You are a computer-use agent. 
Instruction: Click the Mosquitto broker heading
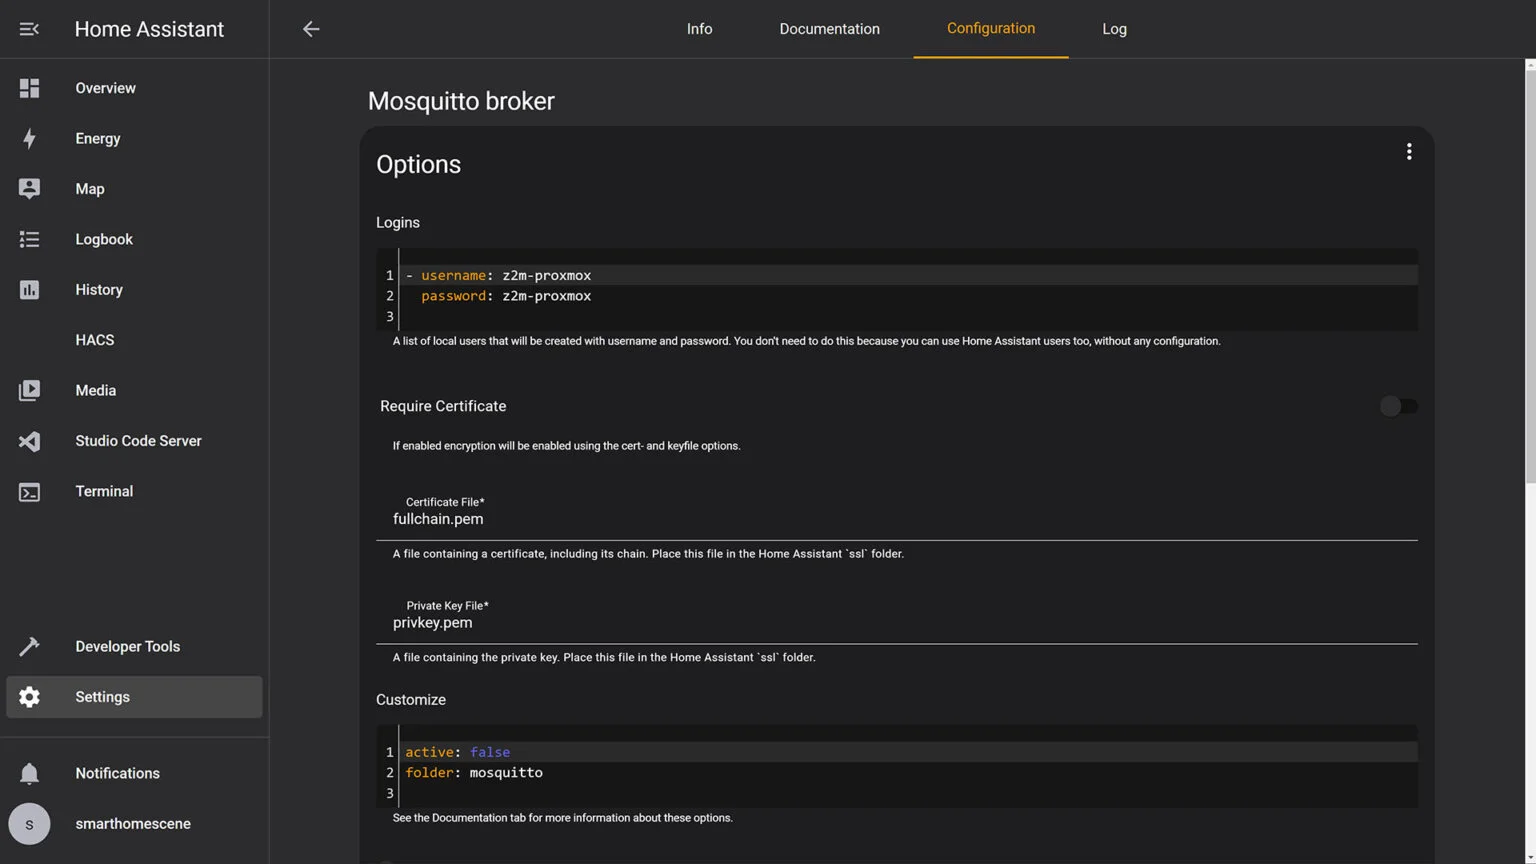point(461,101)
